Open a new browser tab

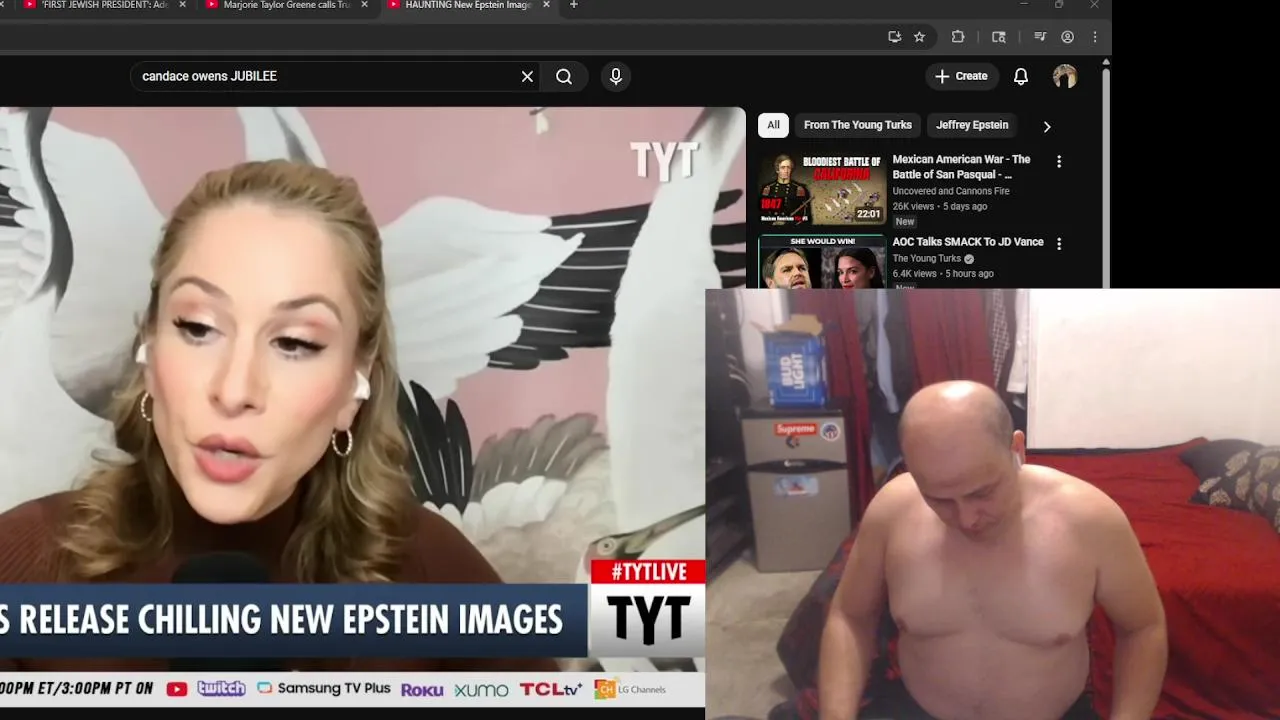click(x=573, y=5)
